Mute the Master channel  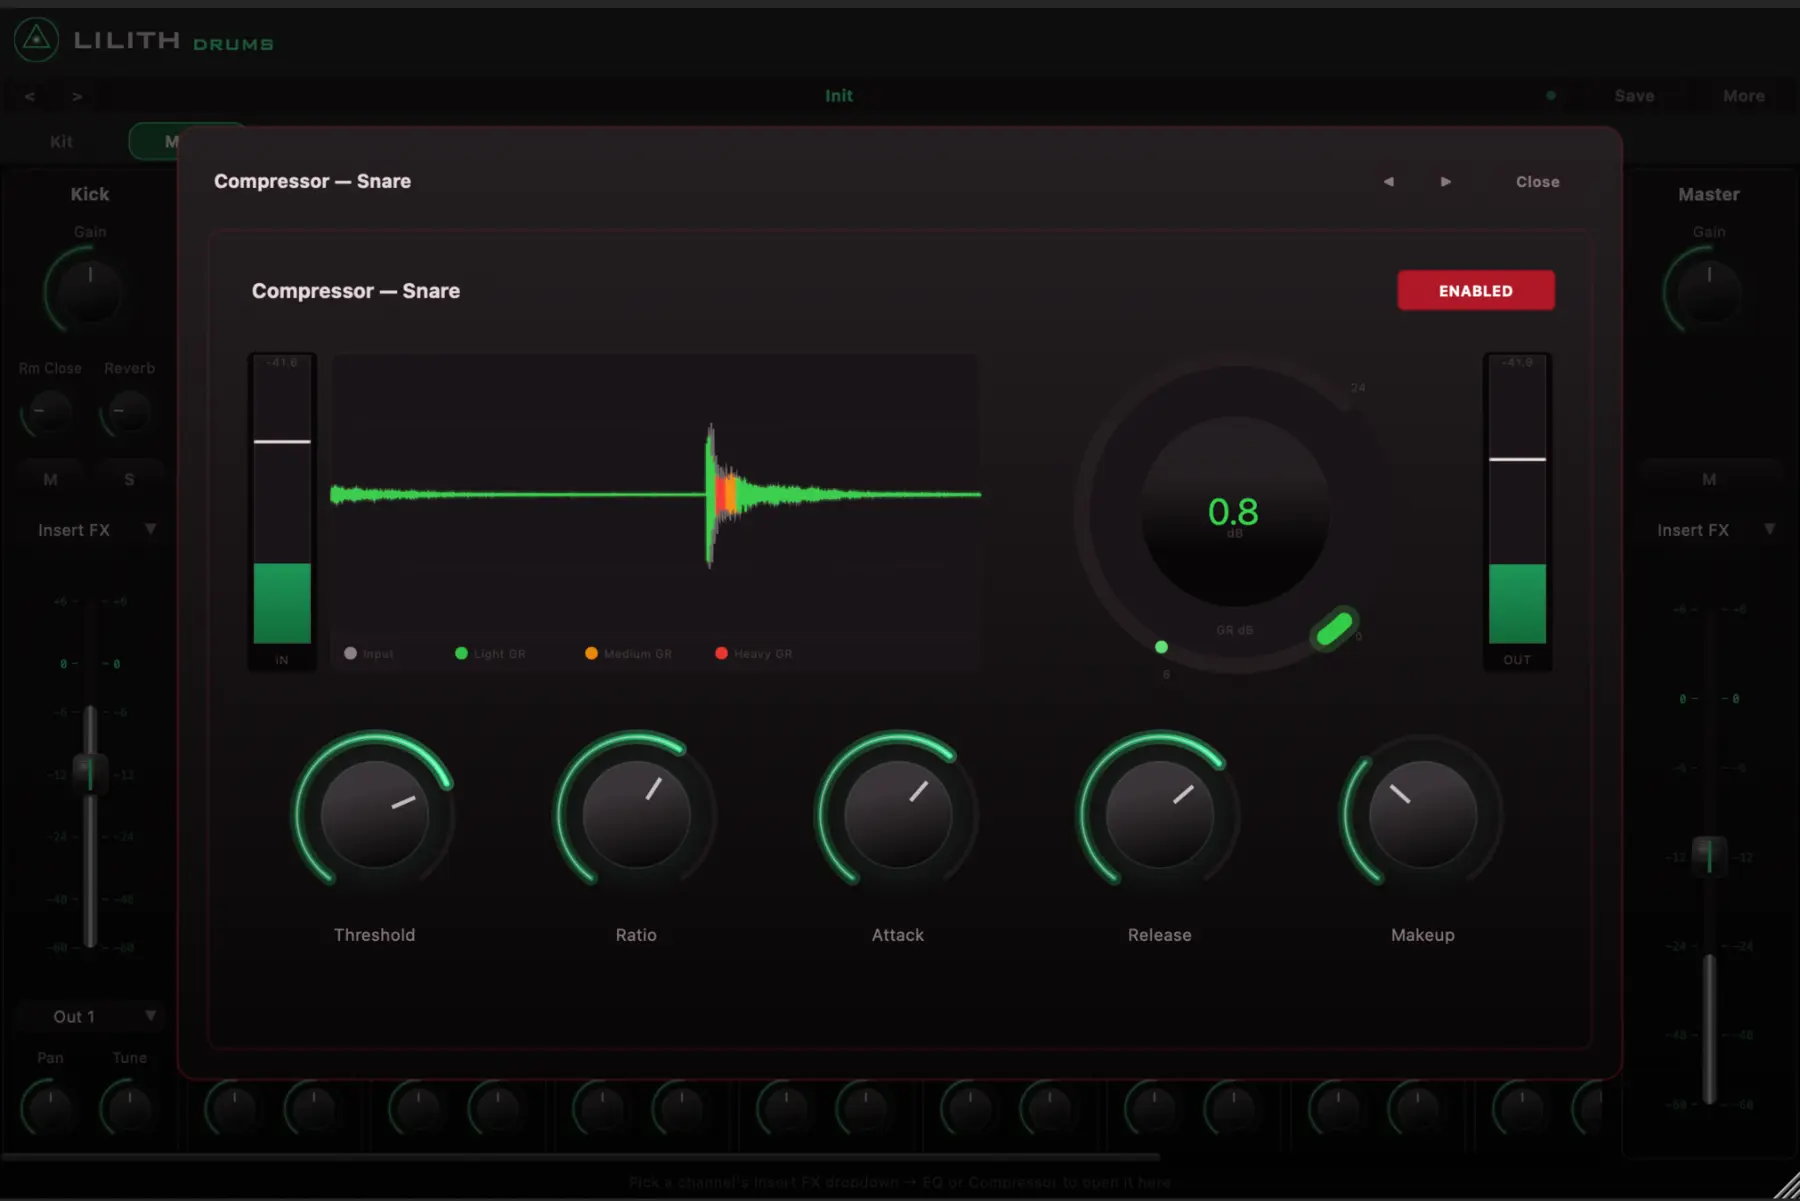[x=1709, y=480]
